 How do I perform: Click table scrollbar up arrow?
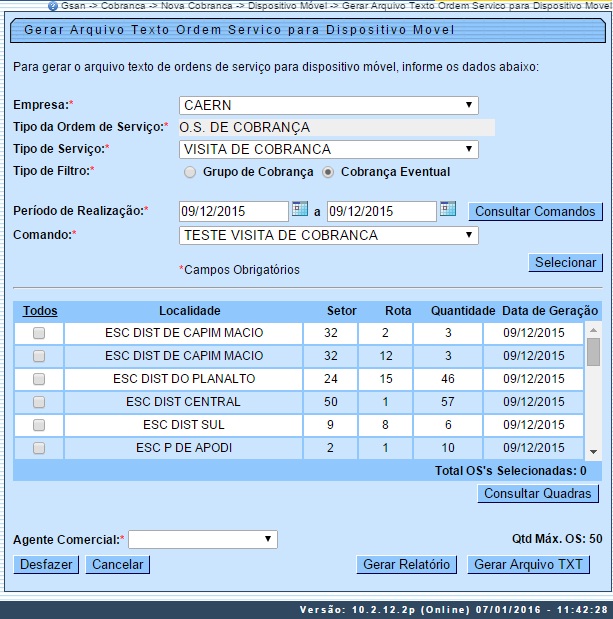593,329
